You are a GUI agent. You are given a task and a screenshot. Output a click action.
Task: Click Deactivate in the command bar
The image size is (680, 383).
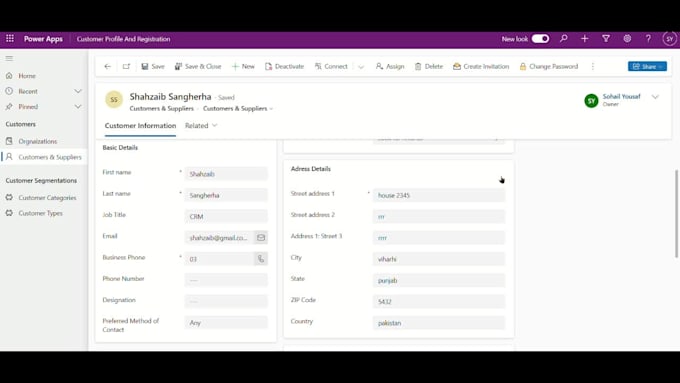[x=284, y=66]
